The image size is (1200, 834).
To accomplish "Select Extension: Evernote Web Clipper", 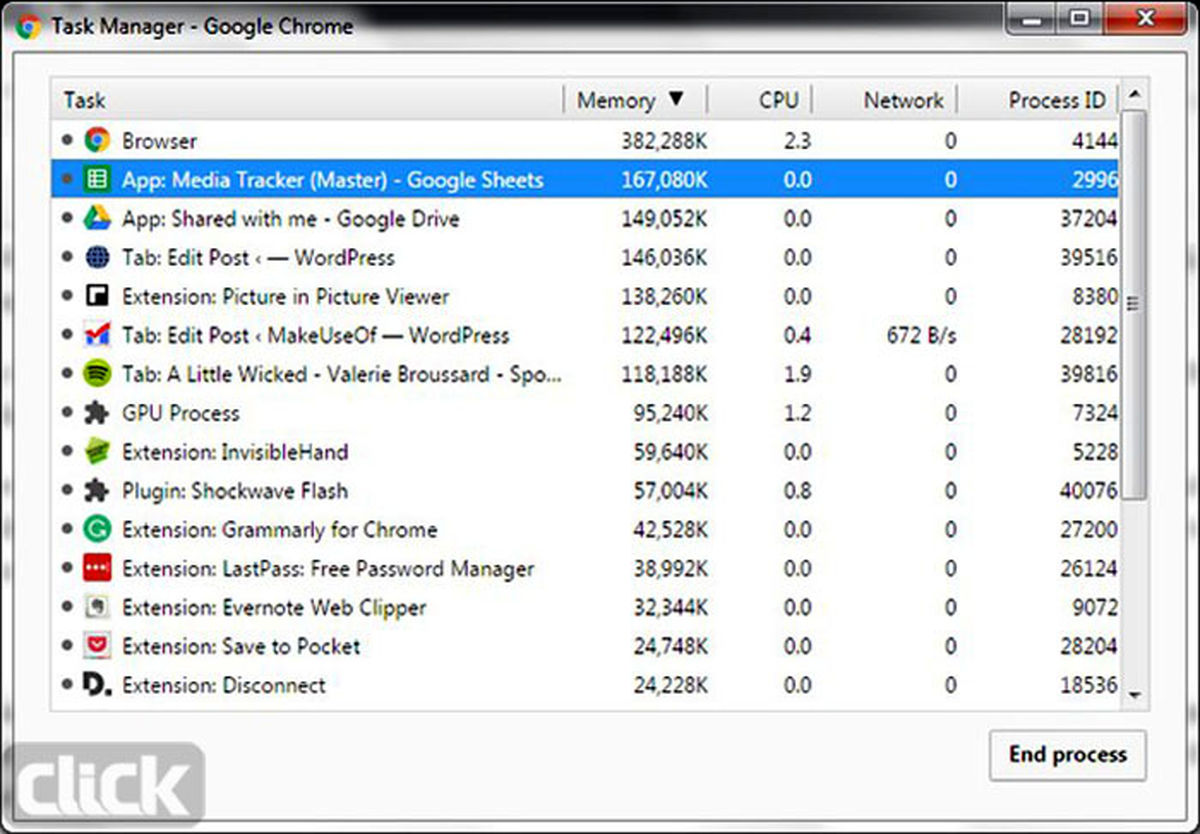I will click(x=585, y=608).
